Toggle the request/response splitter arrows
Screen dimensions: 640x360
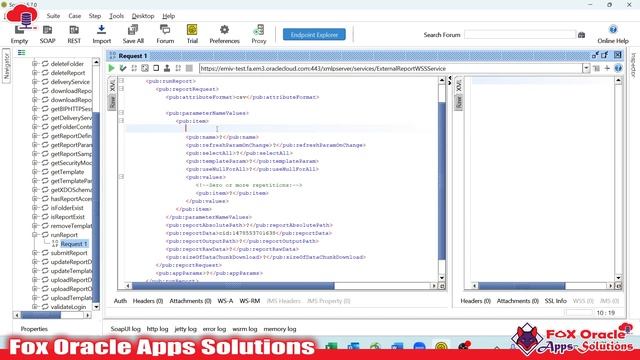[450, 80]
